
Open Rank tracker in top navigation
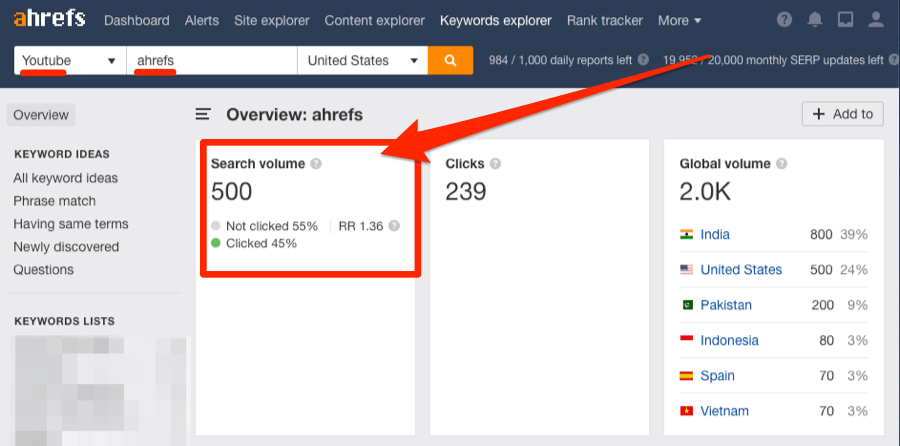[605, 21]
